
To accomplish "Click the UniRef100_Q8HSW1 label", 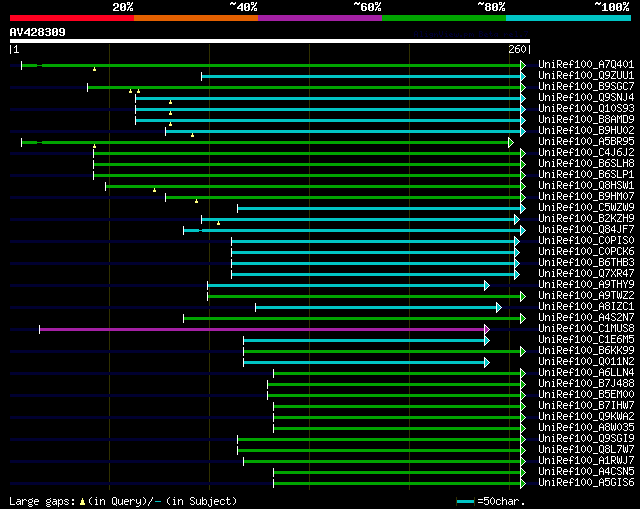I will pyautogui.click(x=586, y=185).
